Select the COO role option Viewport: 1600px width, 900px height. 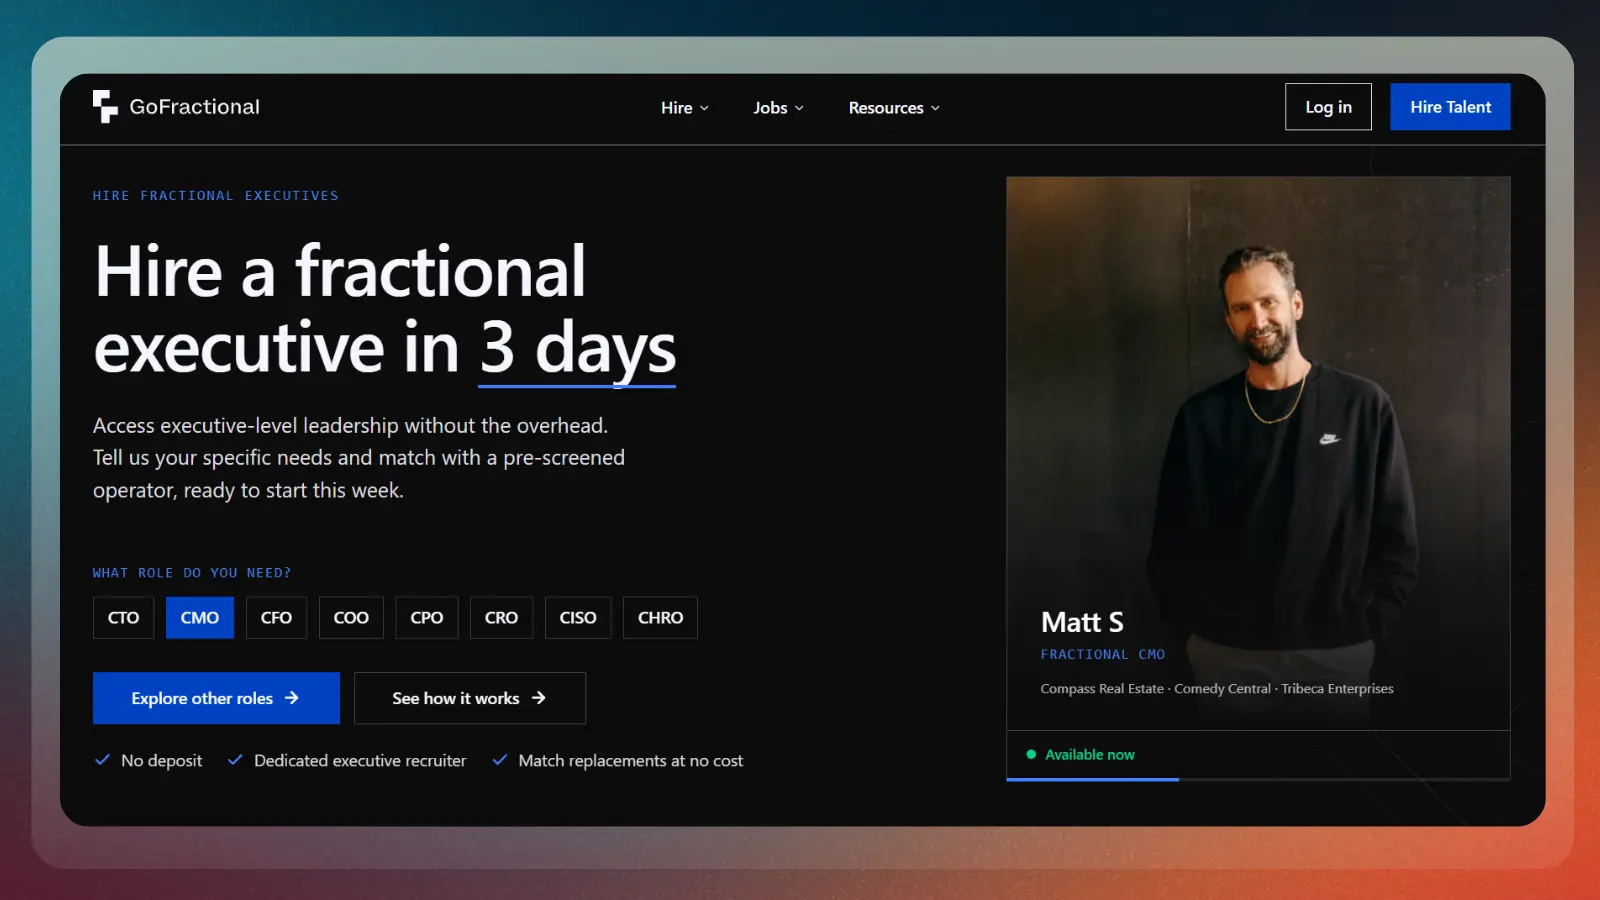(x=351, y=618)
